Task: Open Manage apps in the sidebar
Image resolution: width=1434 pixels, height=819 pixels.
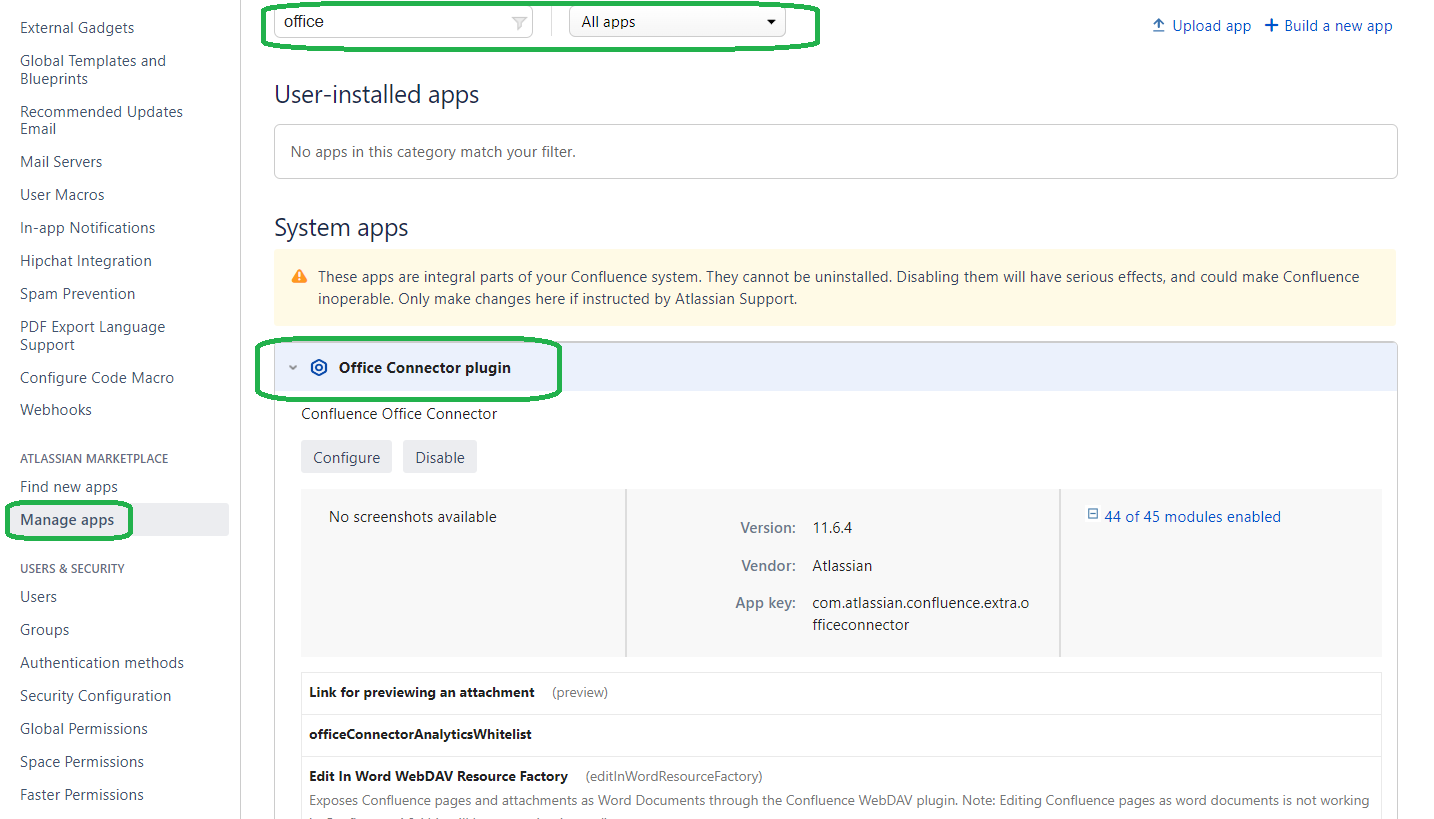Action: point(67,520)
